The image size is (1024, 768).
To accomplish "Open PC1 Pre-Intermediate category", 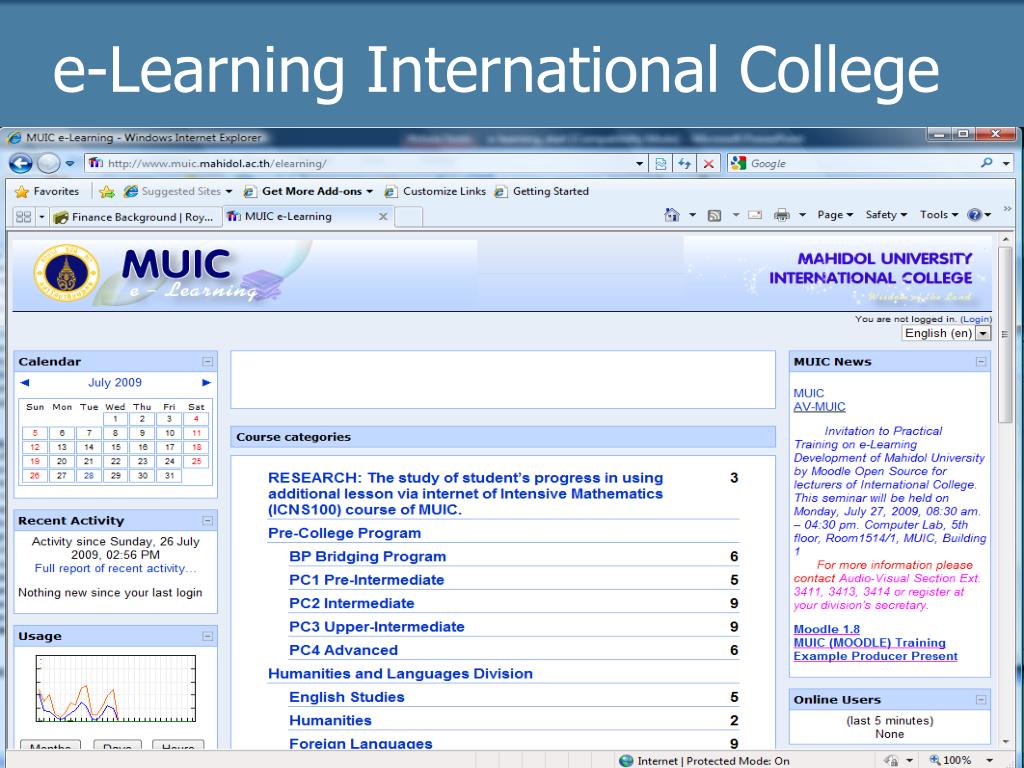I will 366,580.
